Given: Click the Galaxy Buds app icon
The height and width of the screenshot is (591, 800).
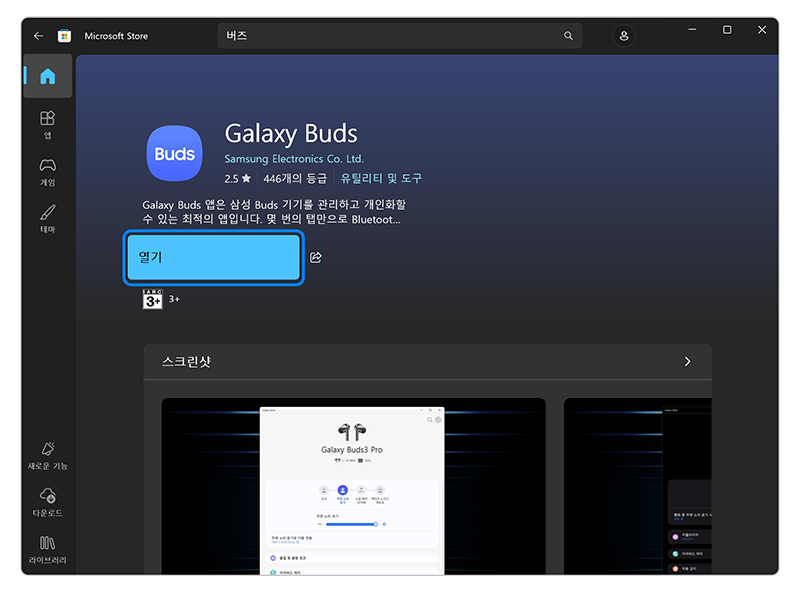Looking at the screenshot, I should click(174, 153).
